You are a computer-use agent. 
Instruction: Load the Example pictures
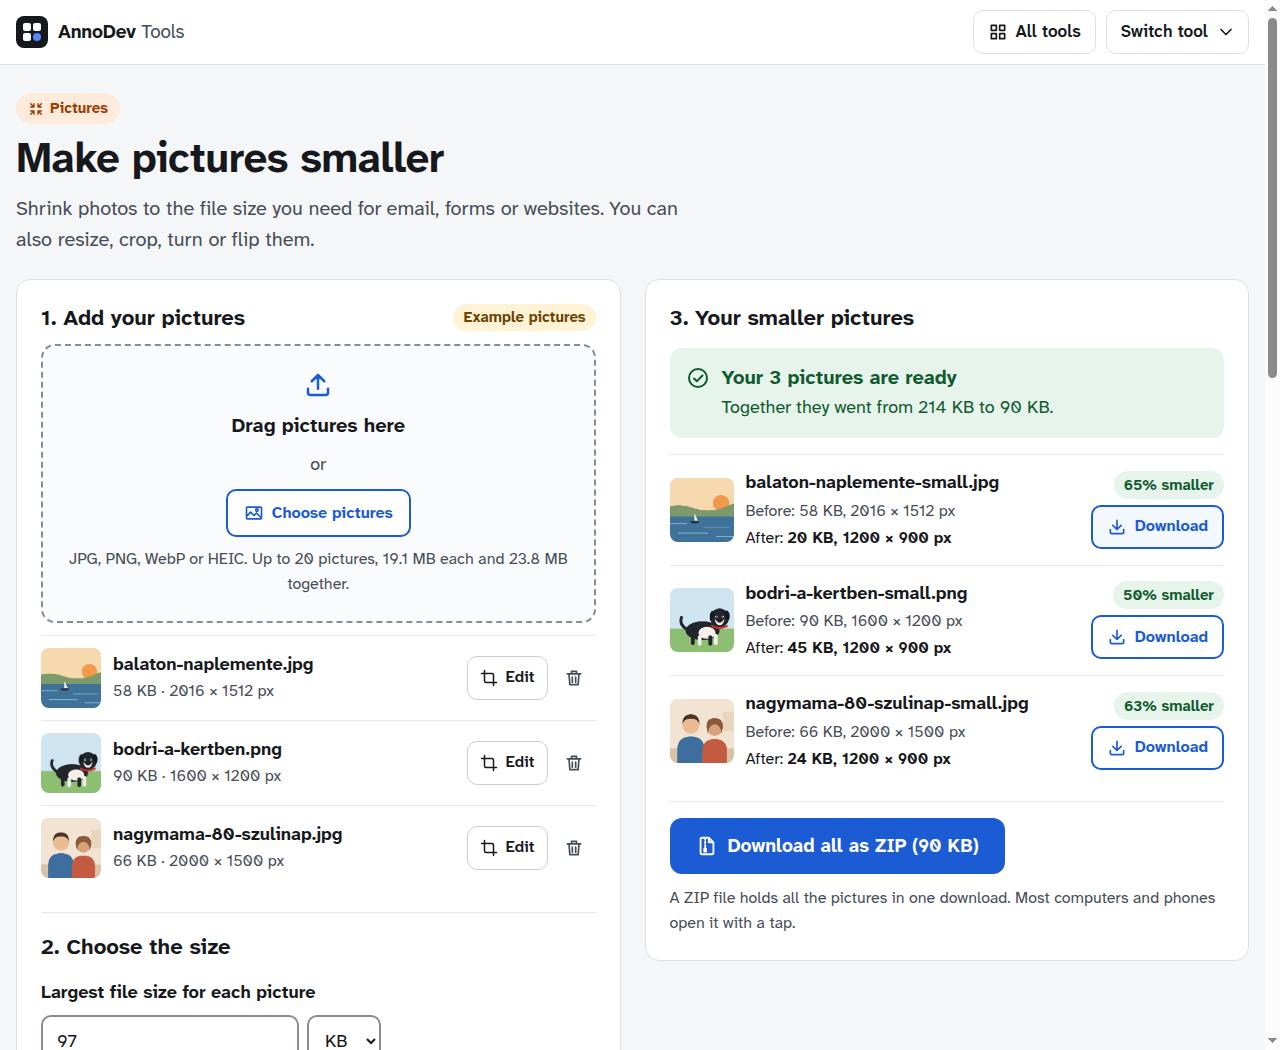click(524, 317)
